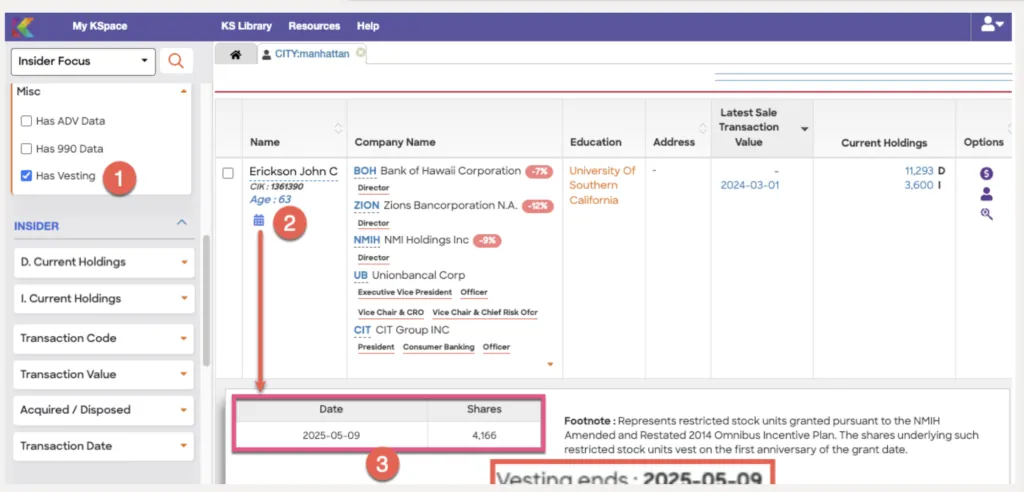Expand the D. Current Holdings filter
1024x492 pixels.
[104, 262]
